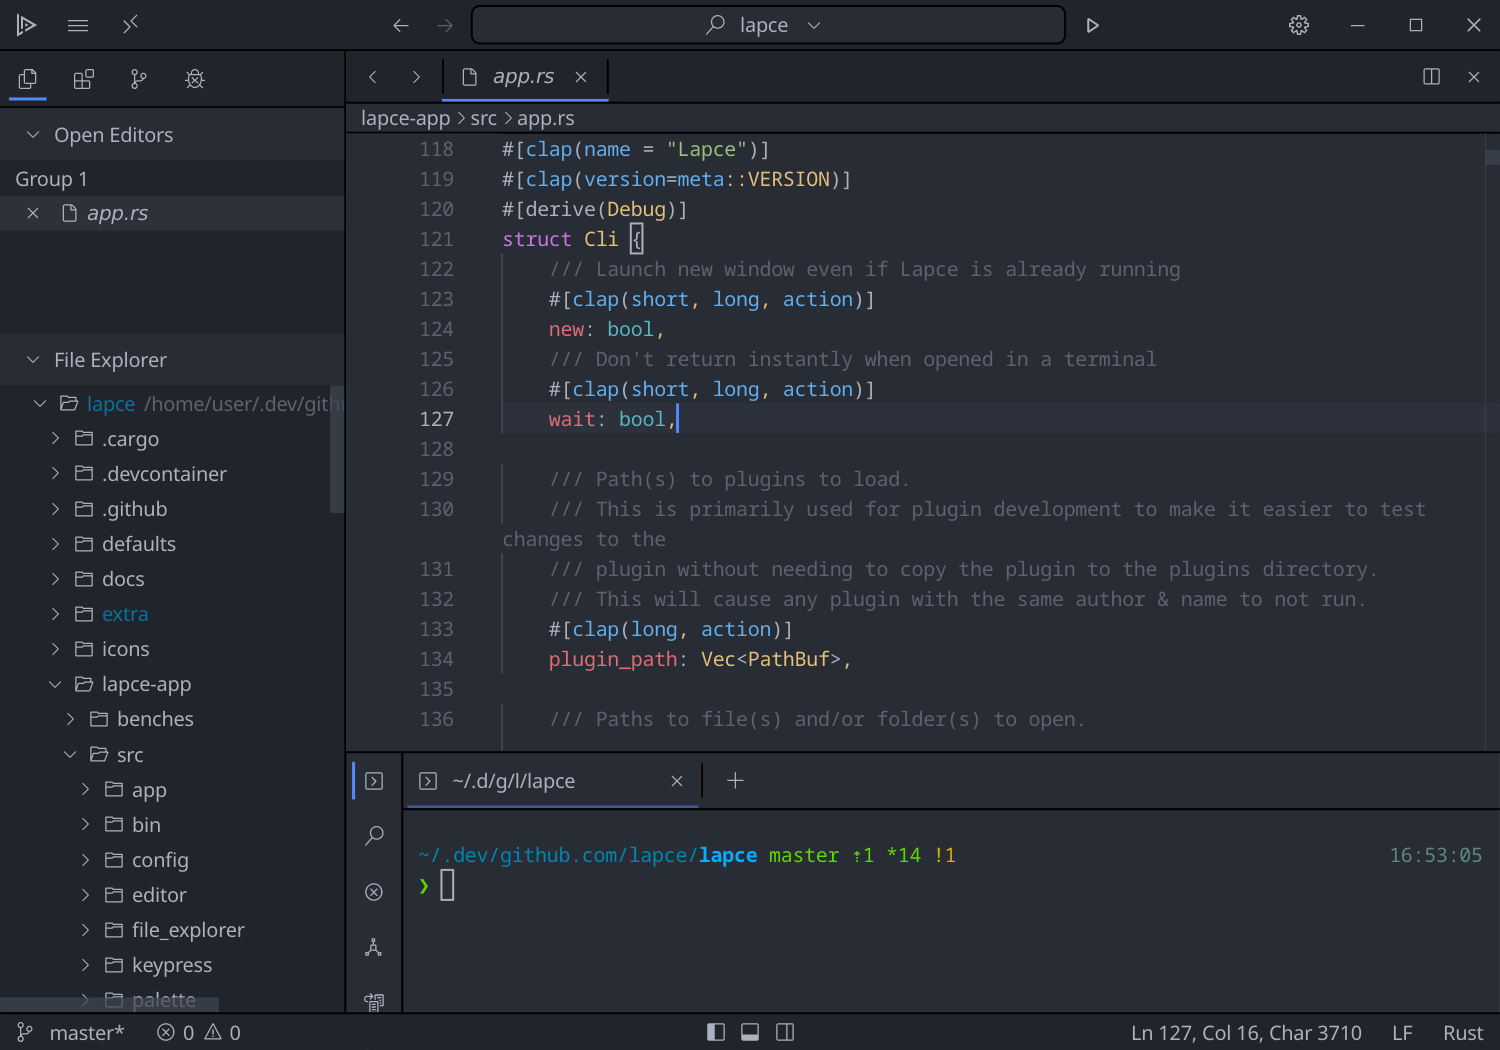Focus the terminal prompt input
Image resolution: width=1500 pixels, height=1050 pixels.
click(447, 885)
